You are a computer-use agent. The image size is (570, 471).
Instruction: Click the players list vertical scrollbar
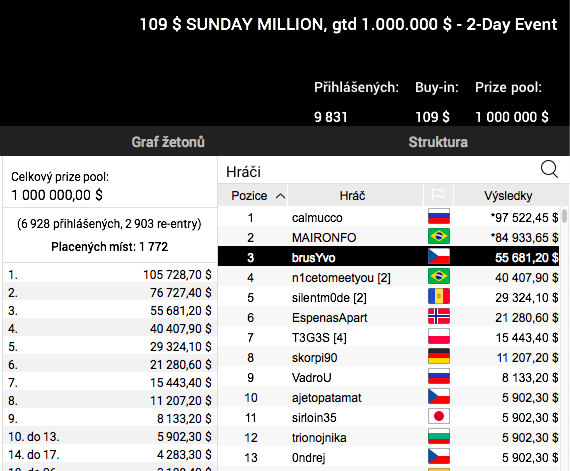click(564, 338)
